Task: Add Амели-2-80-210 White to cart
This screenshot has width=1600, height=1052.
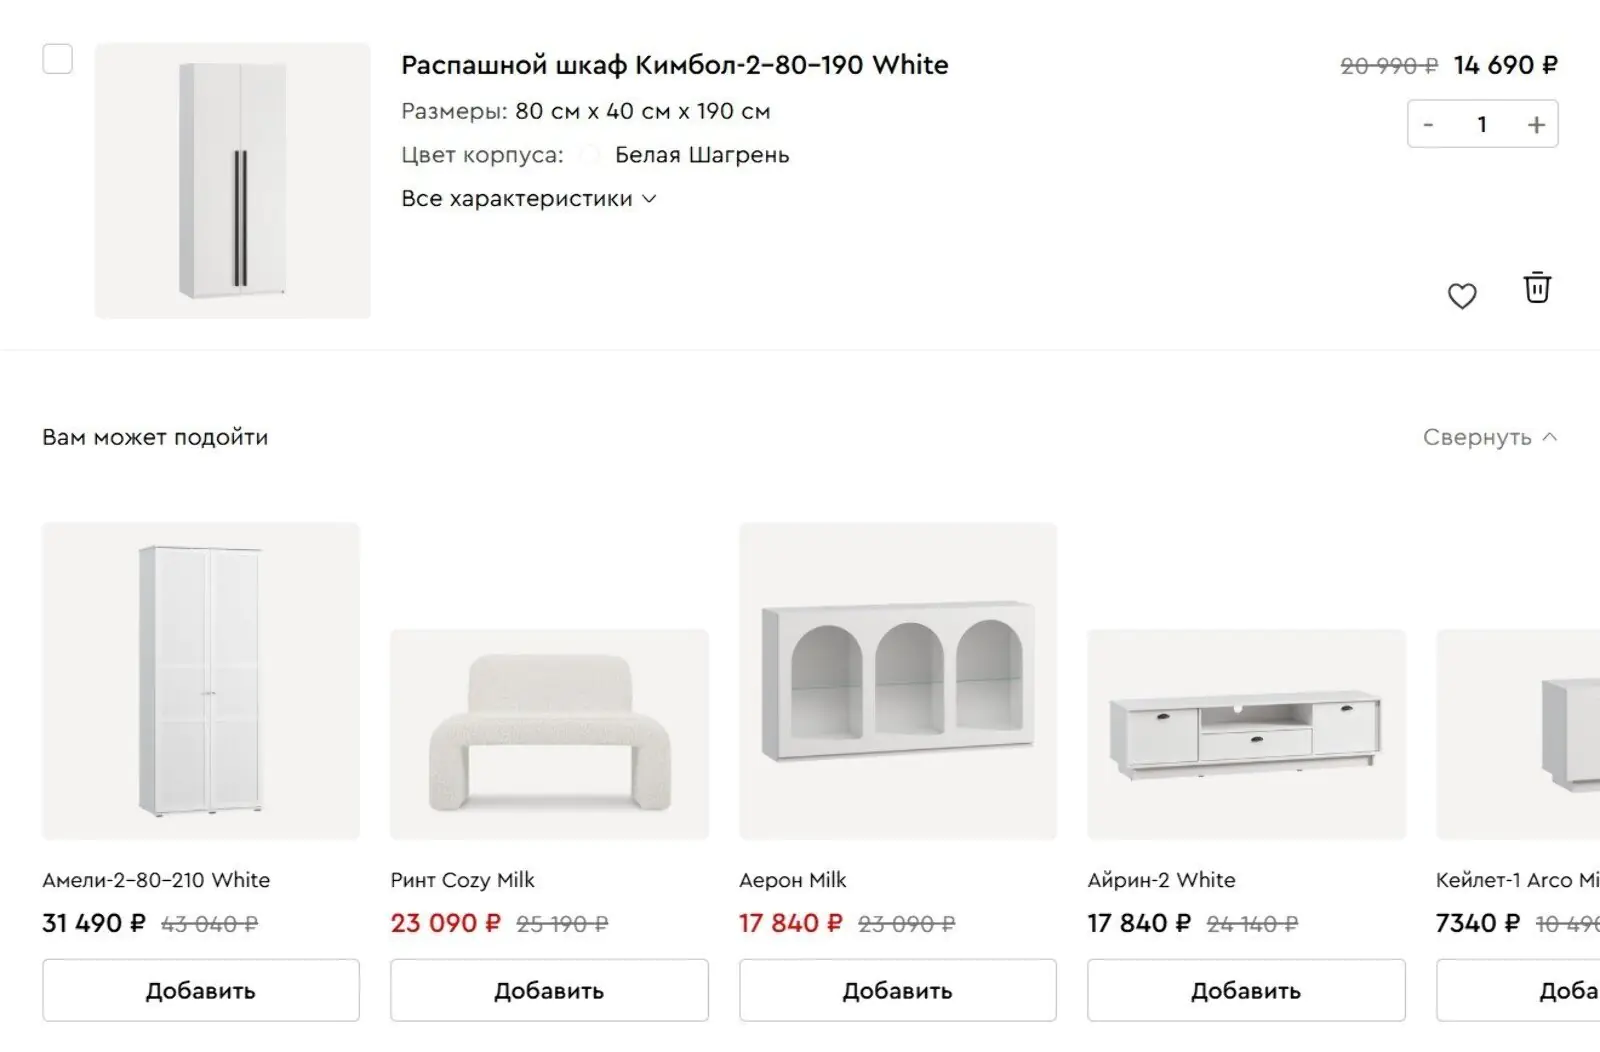Action: point(200,990)
